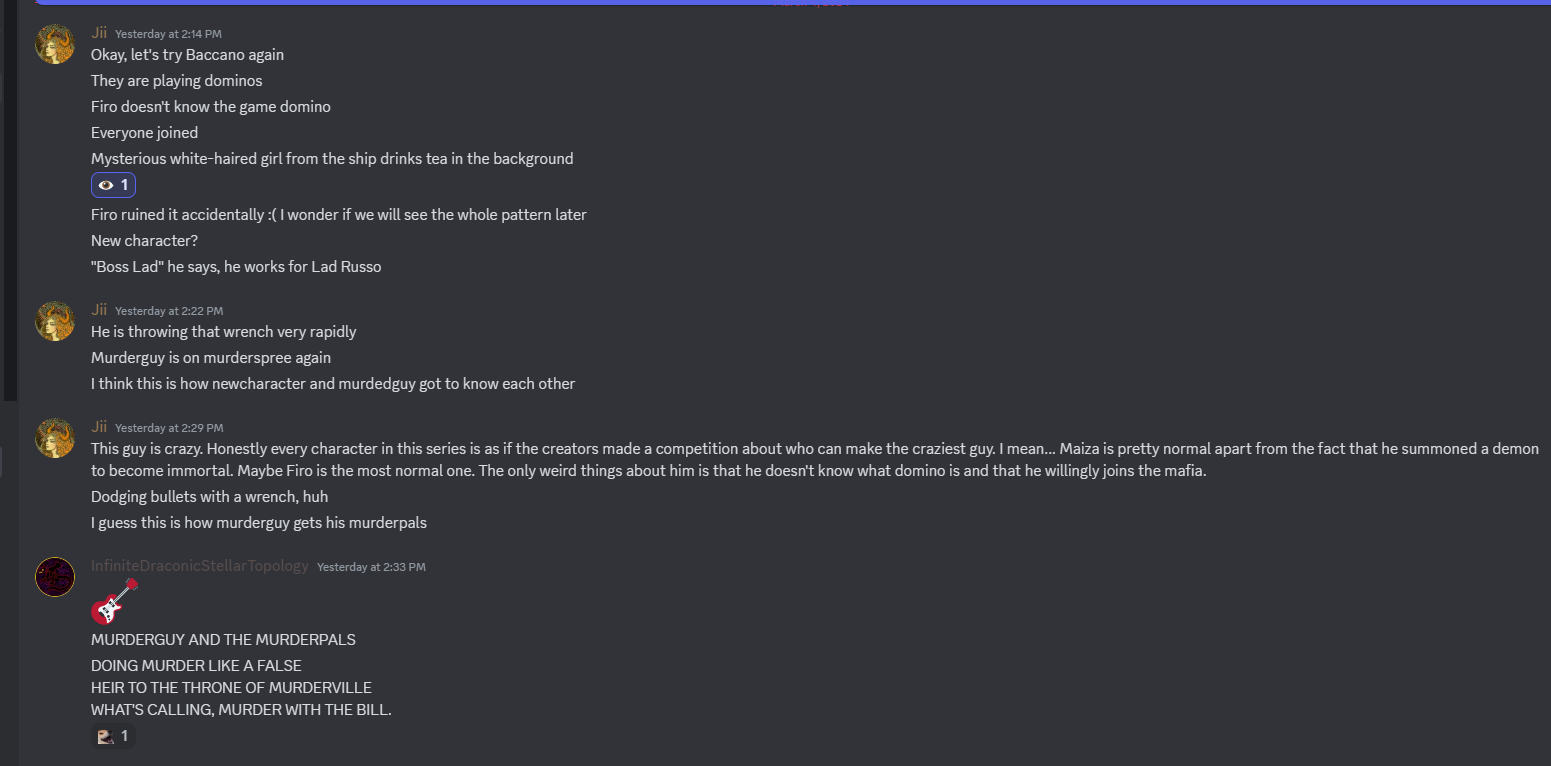
Task: Toggle the eye emoji reaction
Action: [x=113, y=185]
